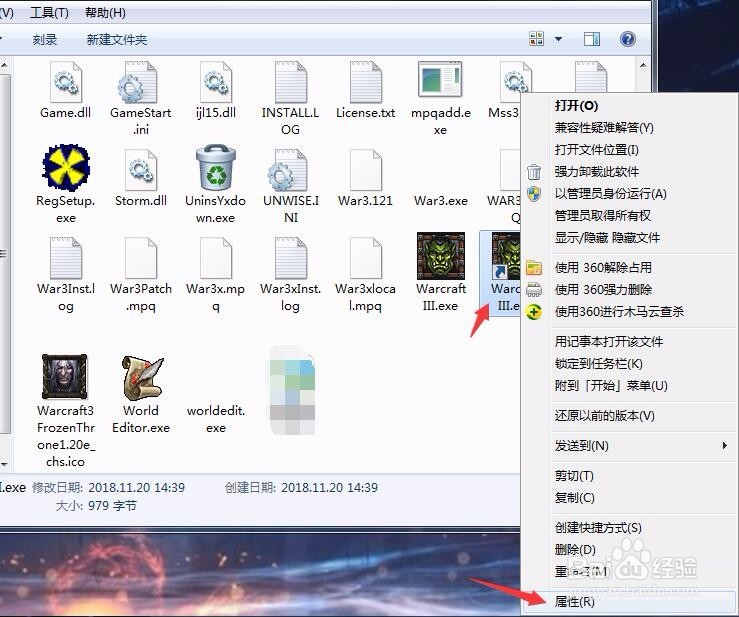Viewport: 739px width, 617px height.
Task: Click the 创建日期 2018.11.20 14:39 detail
Action: pos(301,487)
